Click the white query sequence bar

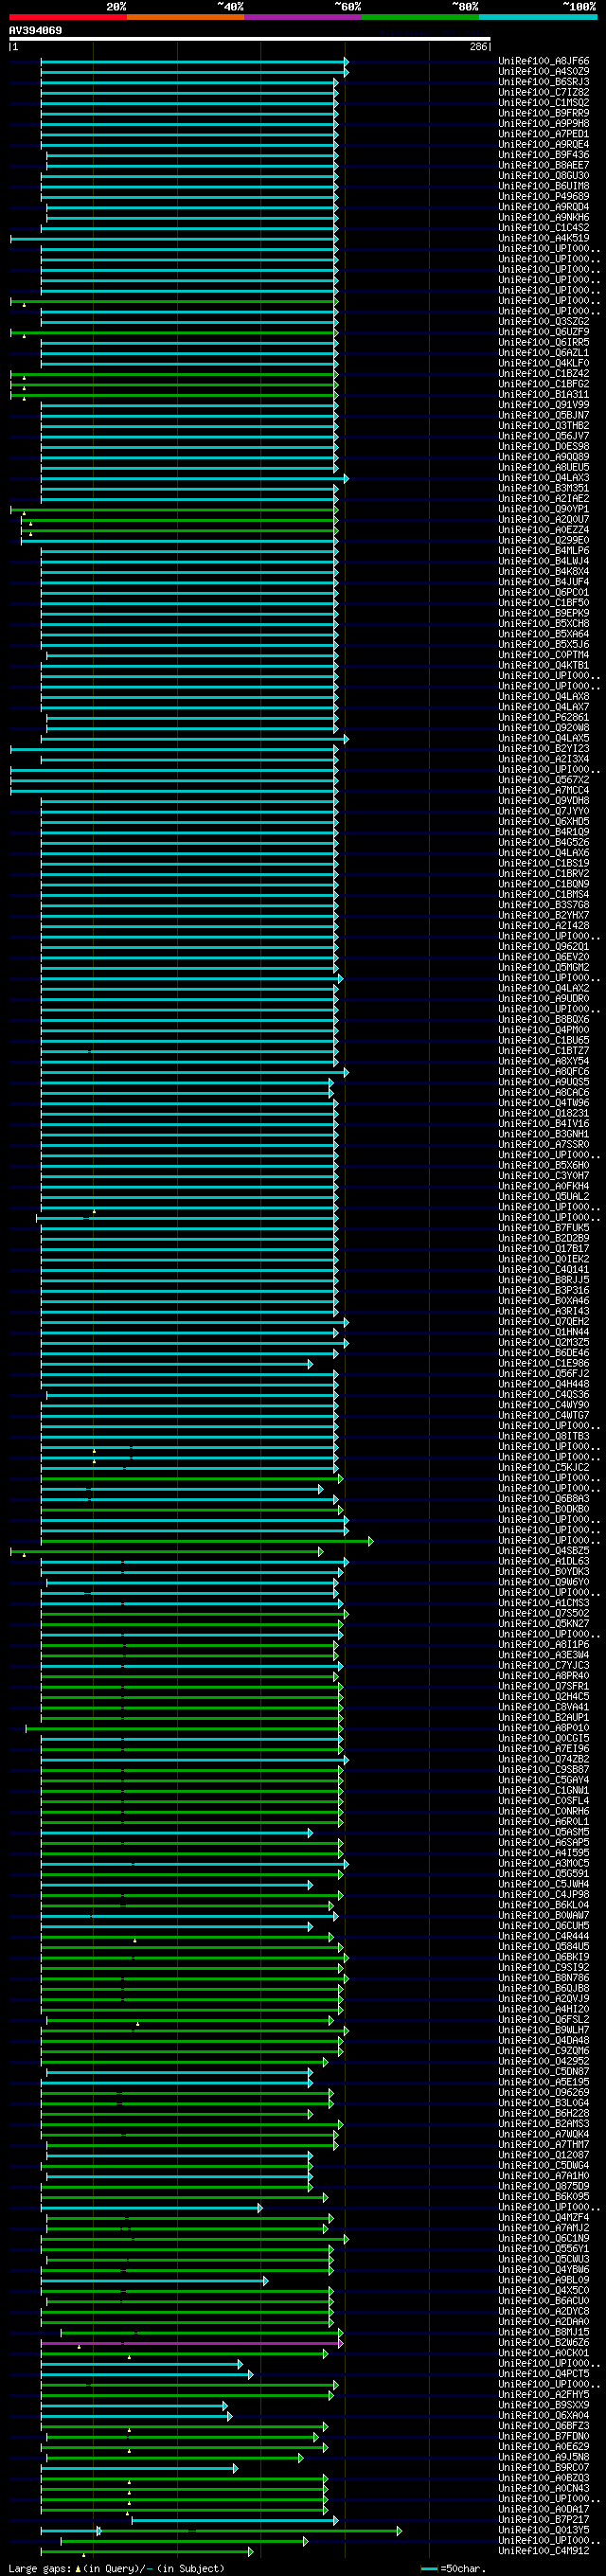250,39
